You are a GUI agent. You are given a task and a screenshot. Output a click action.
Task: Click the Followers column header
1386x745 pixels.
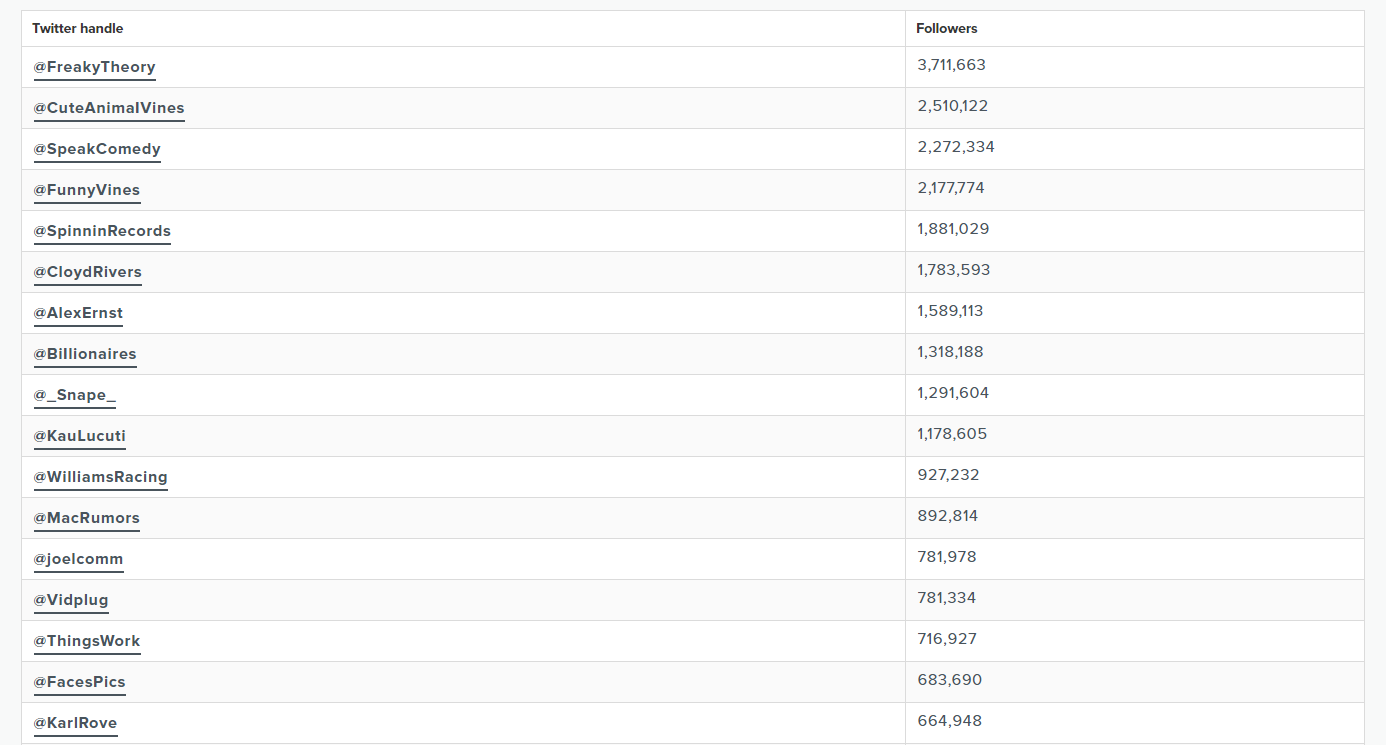pyautogui.click(x=947, y=29)
